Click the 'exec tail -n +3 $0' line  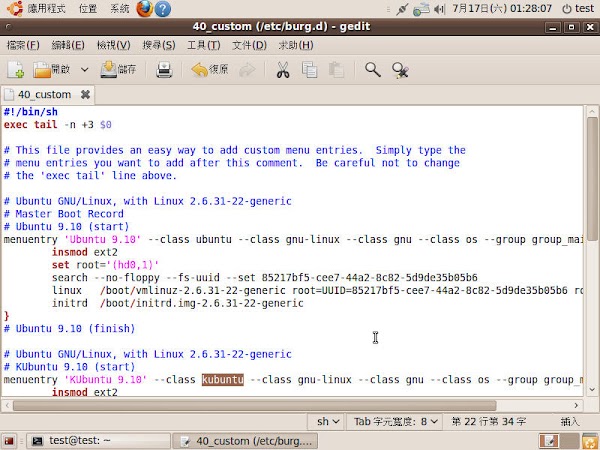click(x=58, y=125)
